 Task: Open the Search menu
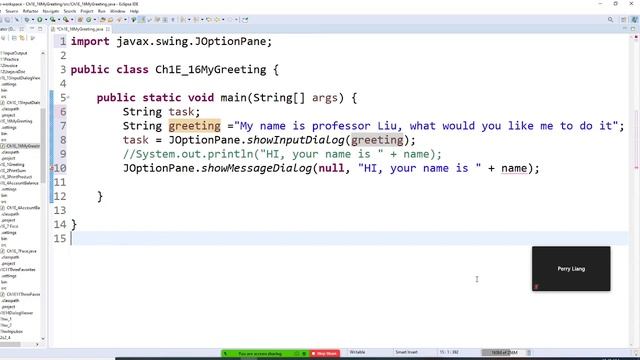[69, 11]
